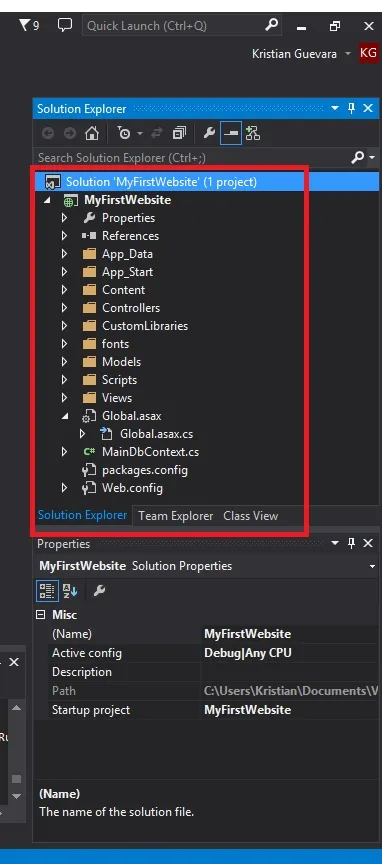Switch to the Team Explorer tab
Viewport: 382px width, 864px height.
(175, 516)
